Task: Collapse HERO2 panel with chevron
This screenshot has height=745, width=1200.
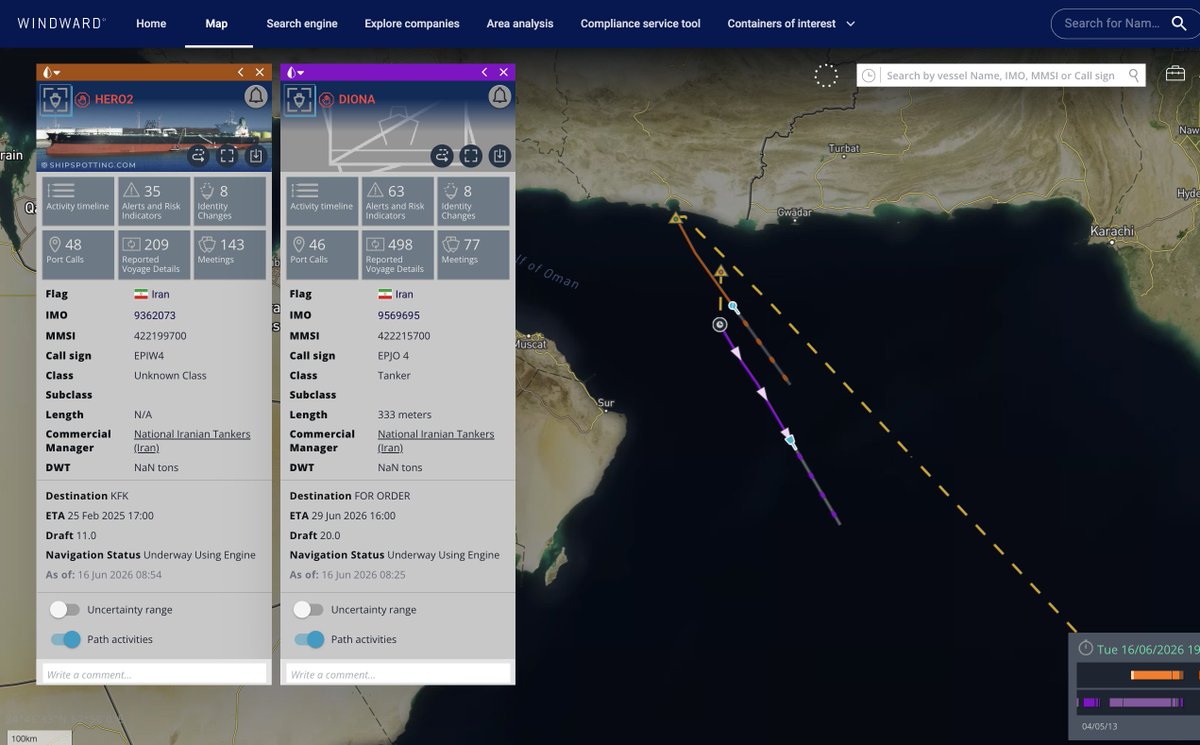Action: (x=241, y=72)
